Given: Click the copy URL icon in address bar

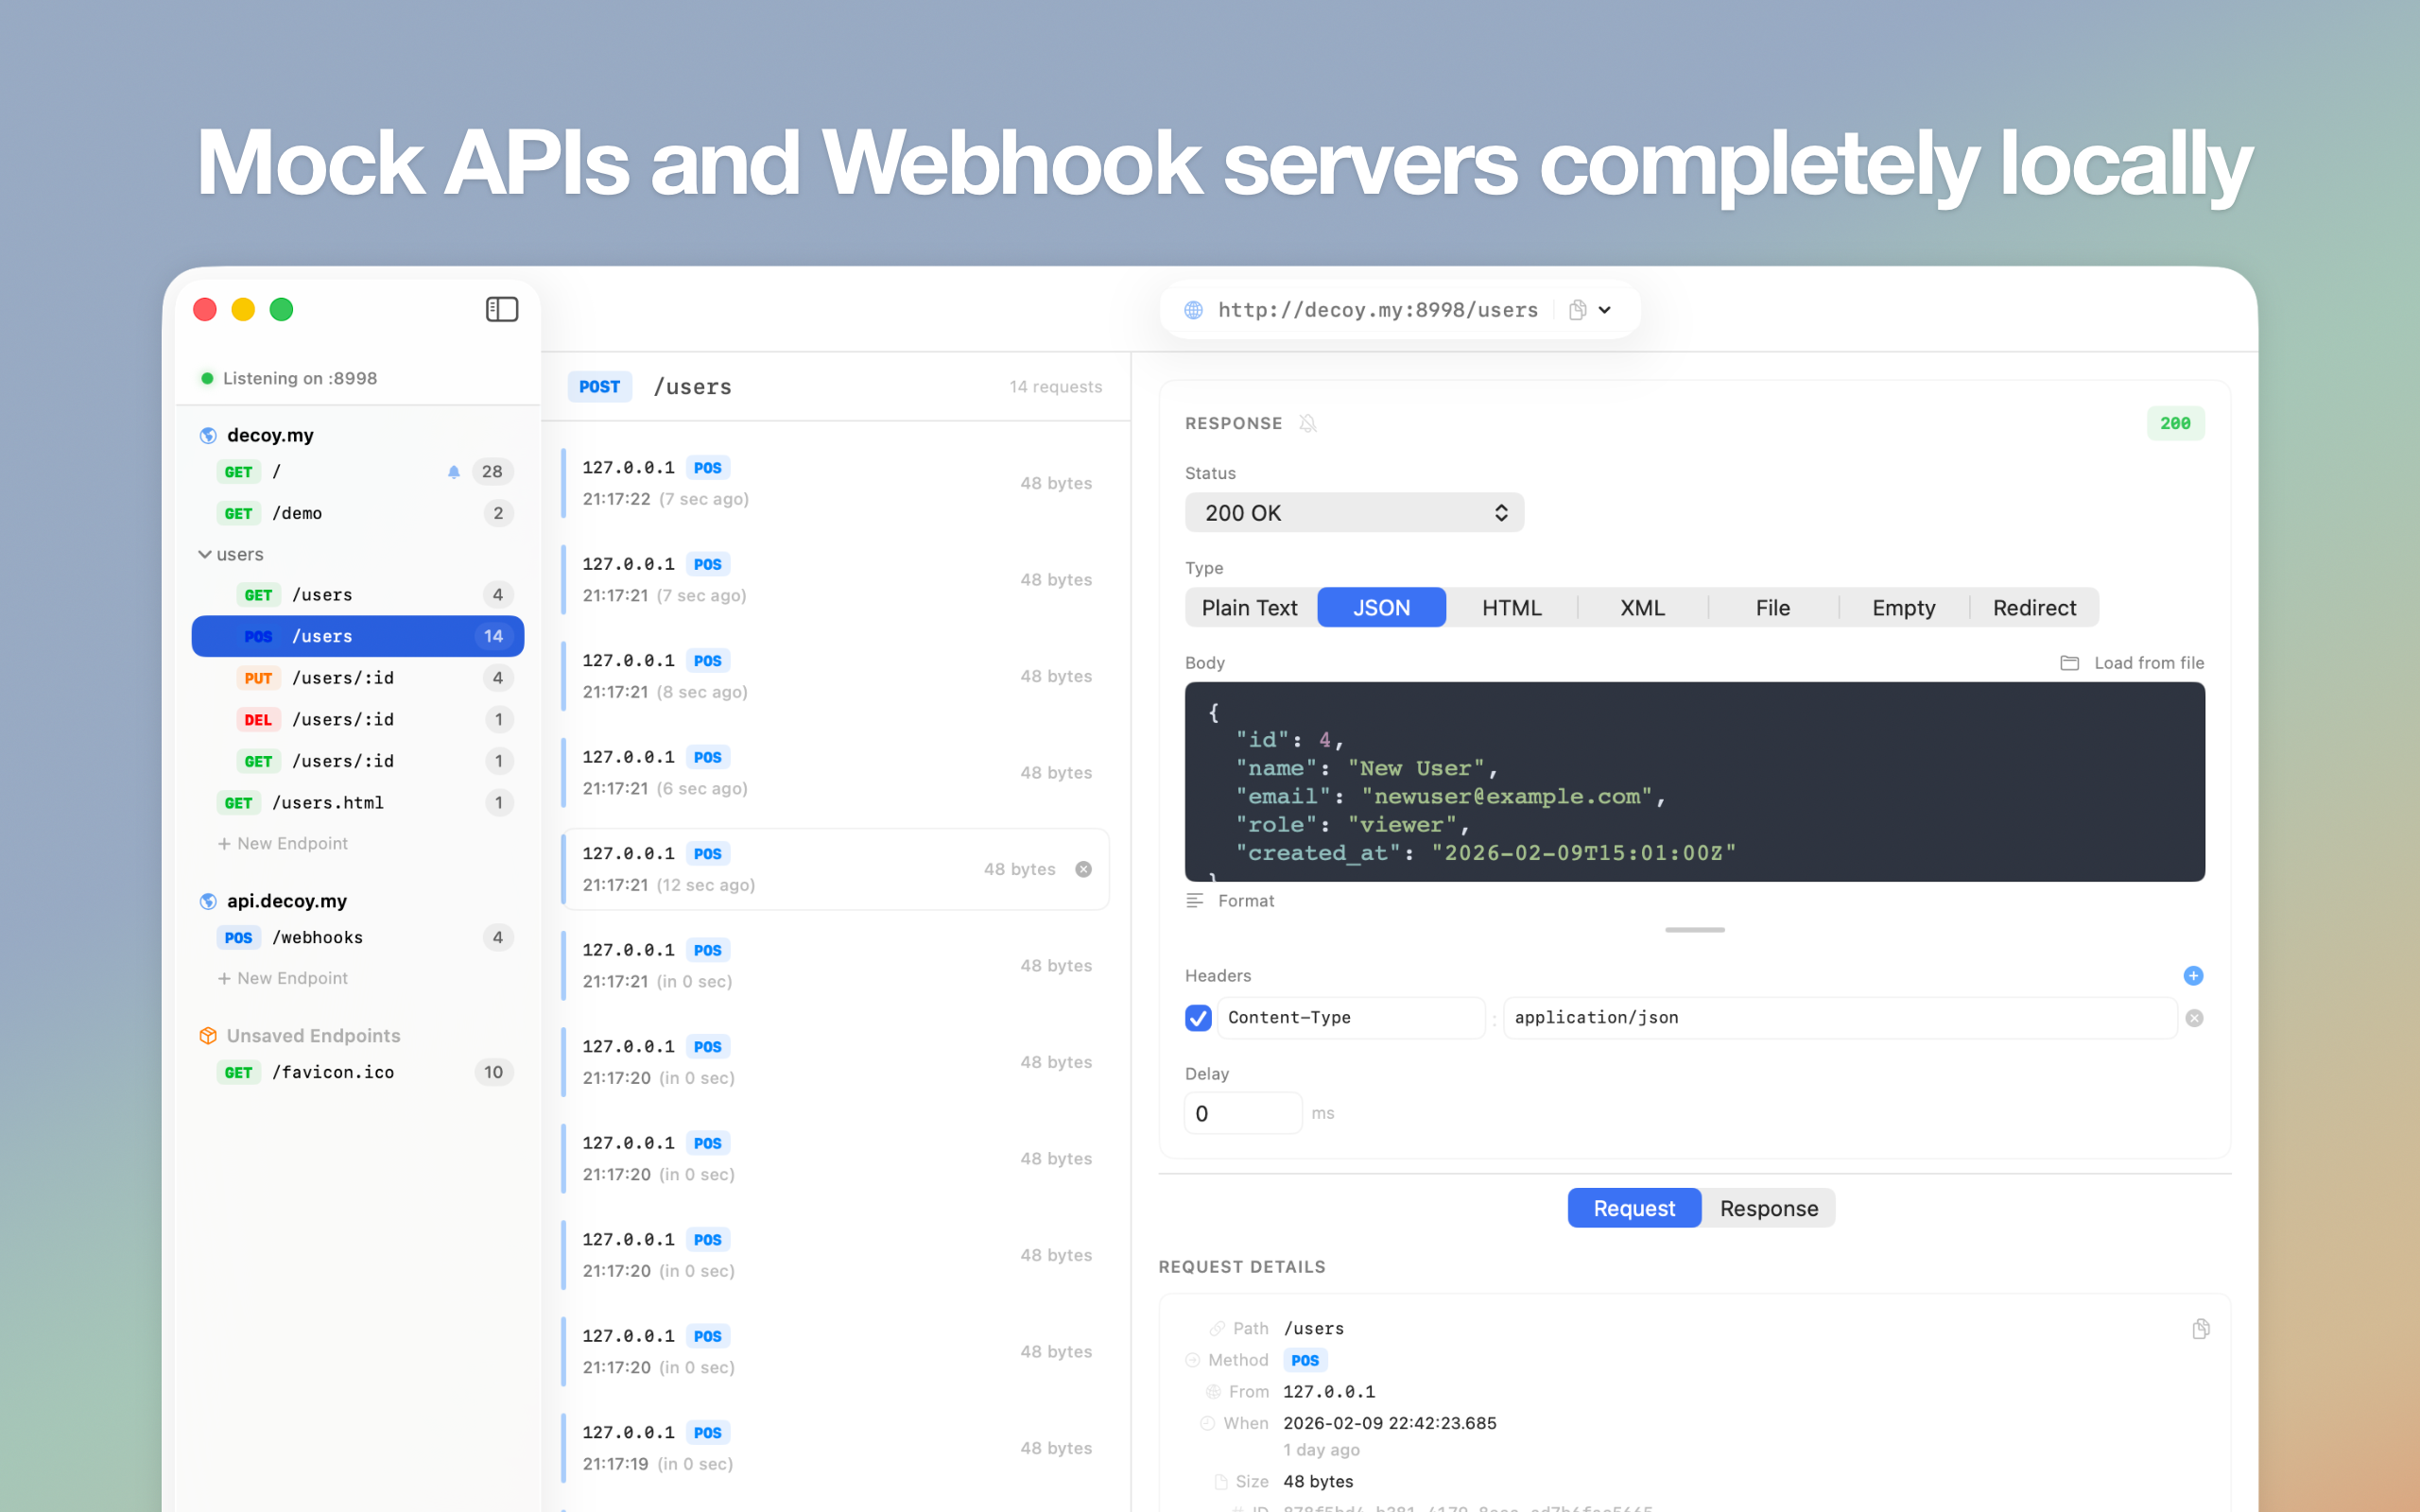Looking at the screenshot, I should click(x=1577, y=310).
